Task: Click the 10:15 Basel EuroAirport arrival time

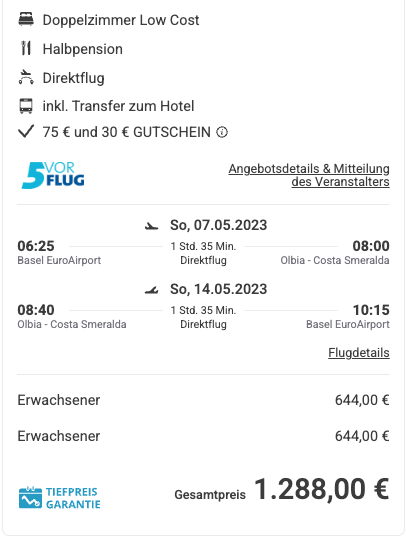Action: [x=371, y=310]
